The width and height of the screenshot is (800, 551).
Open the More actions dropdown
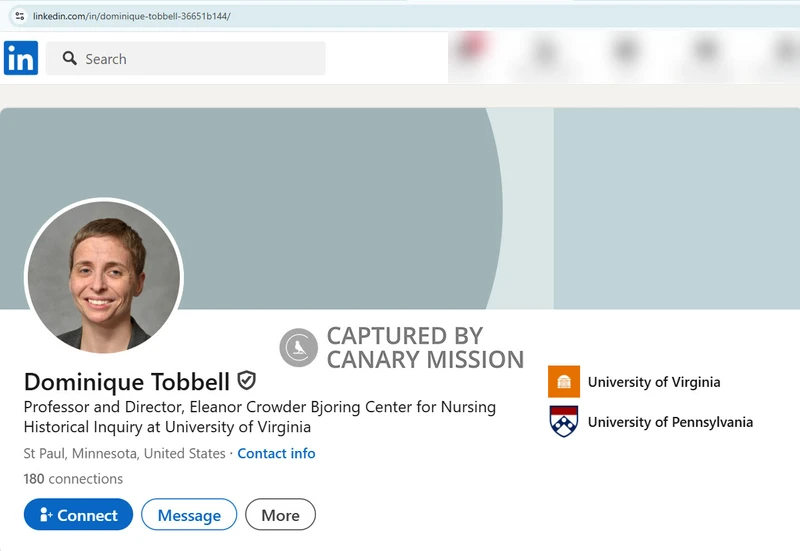click(280, 515)
